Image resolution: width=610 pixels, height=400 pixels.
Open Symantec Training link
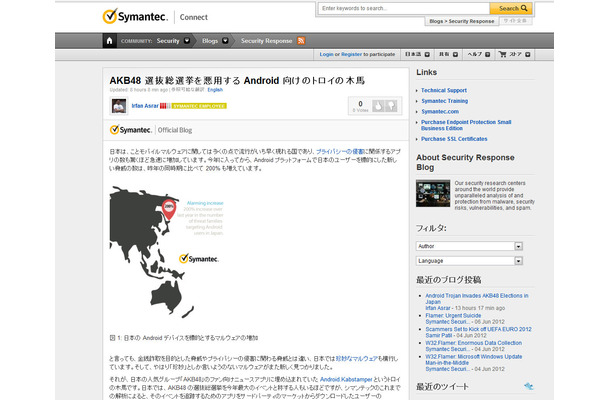(x=444, y=101)
